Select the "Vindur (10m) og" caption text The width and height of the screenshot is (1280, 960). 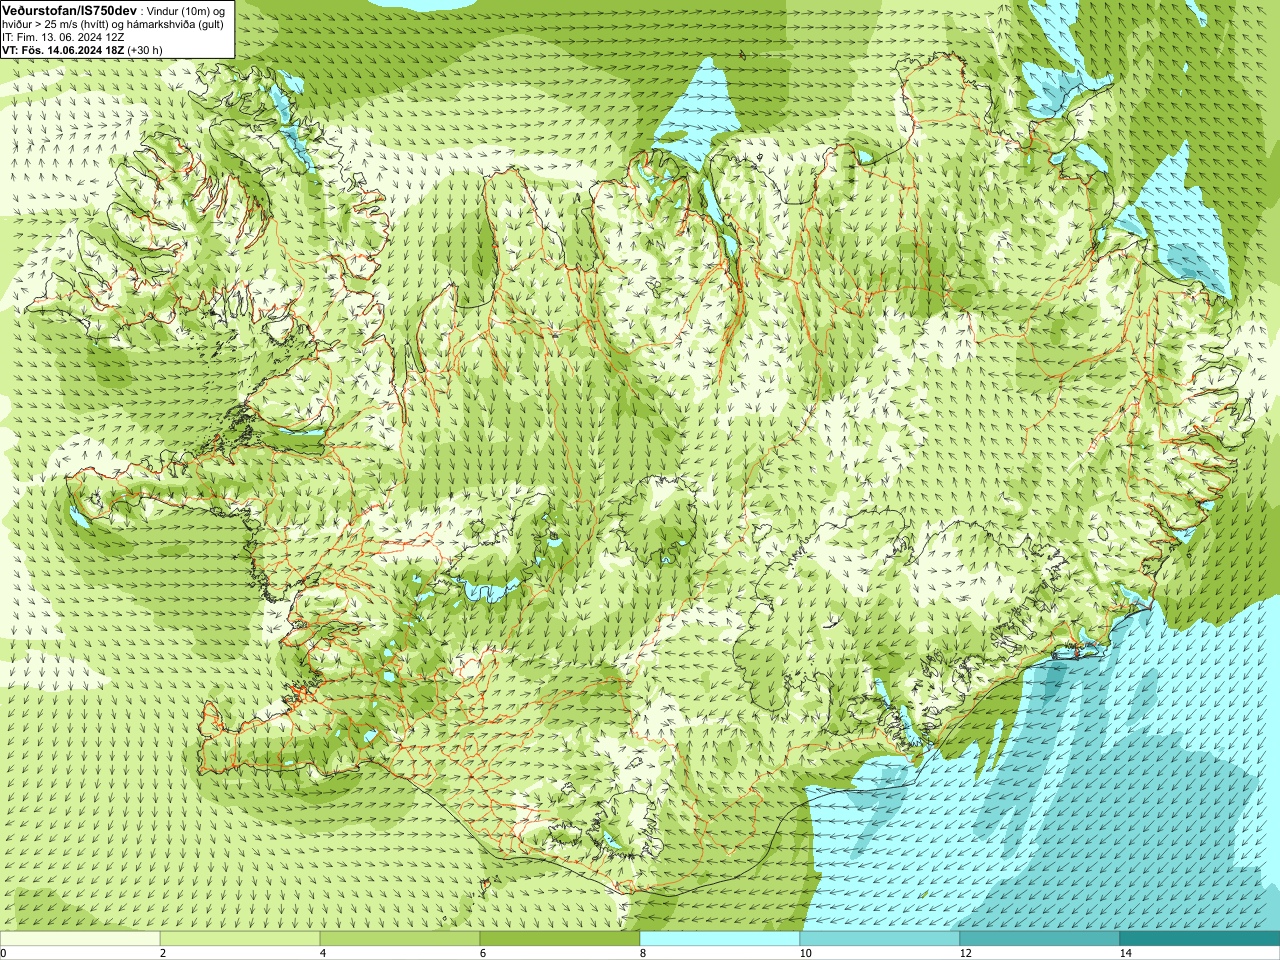[x=186, y=10]
